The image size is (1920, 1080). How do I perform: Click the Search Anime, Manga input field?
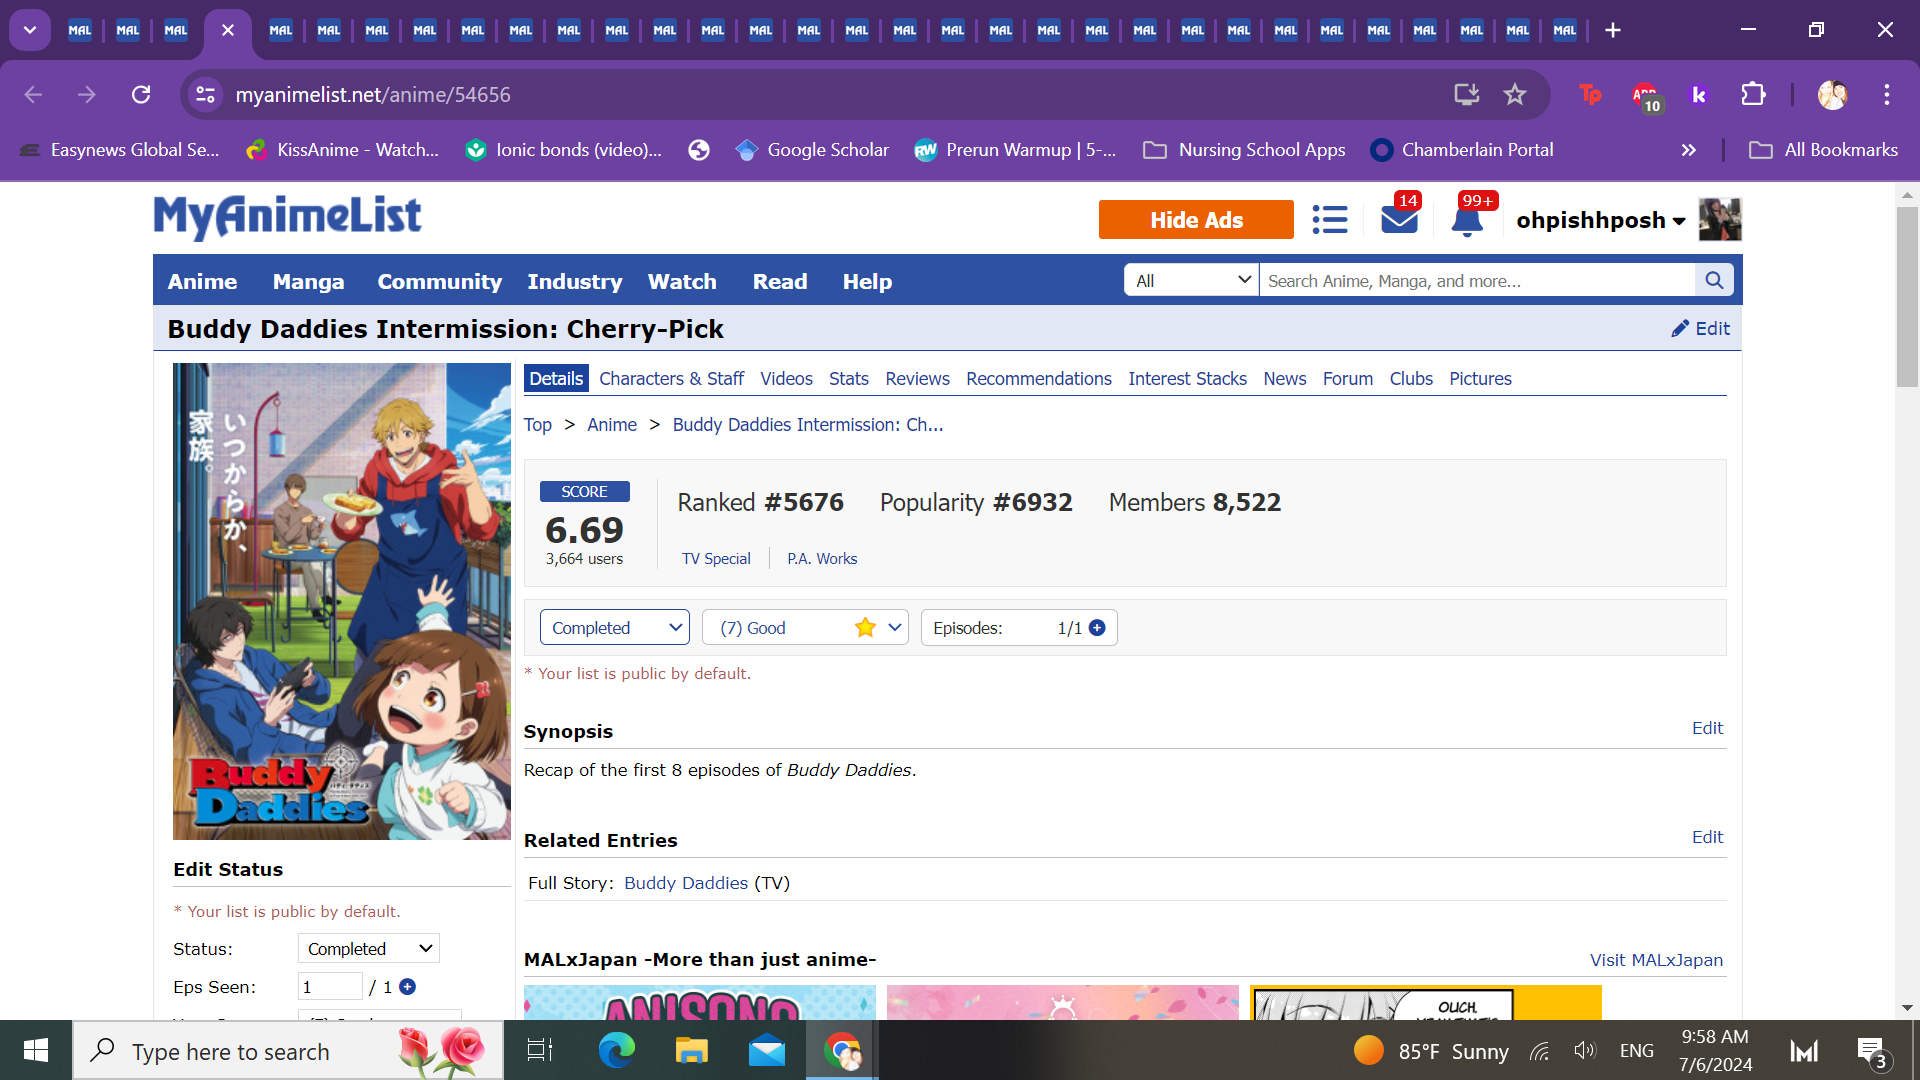tap(1477, 281)
